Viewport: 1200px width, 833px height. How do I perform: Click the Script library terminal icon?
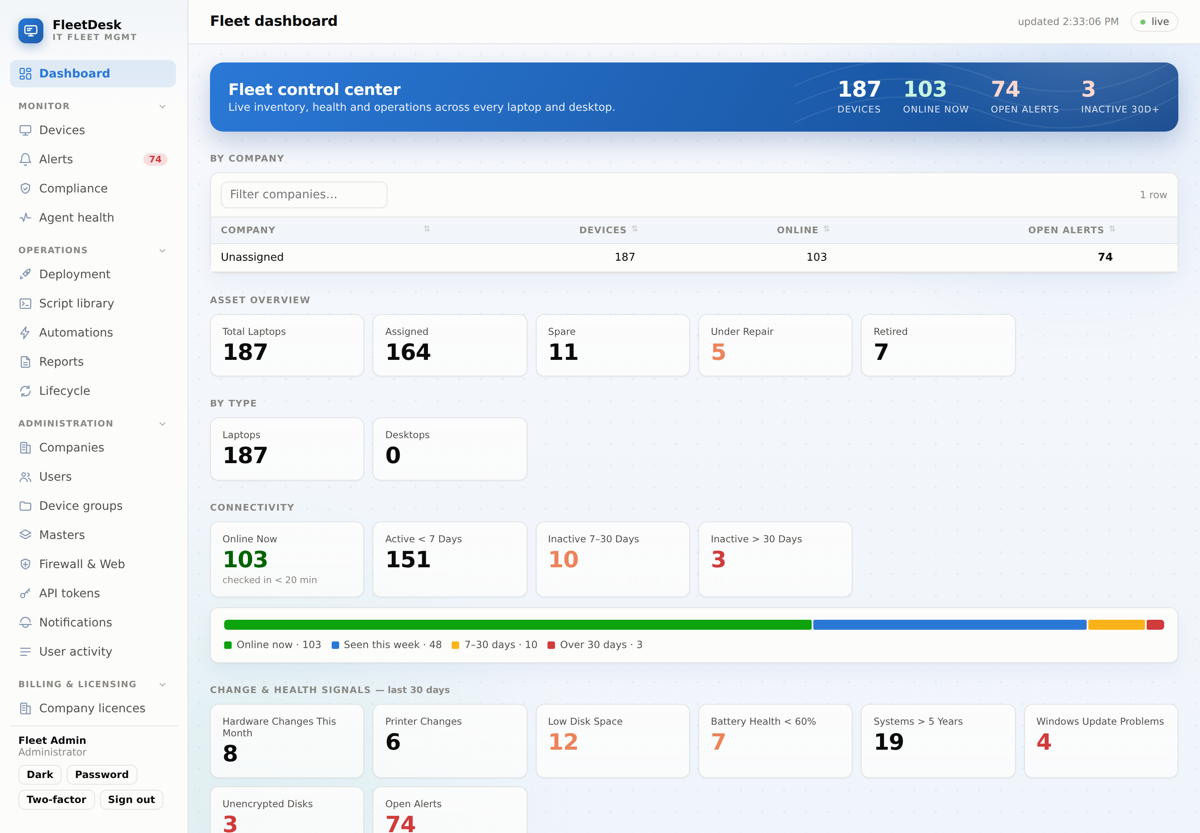click(x=26, y=303)
